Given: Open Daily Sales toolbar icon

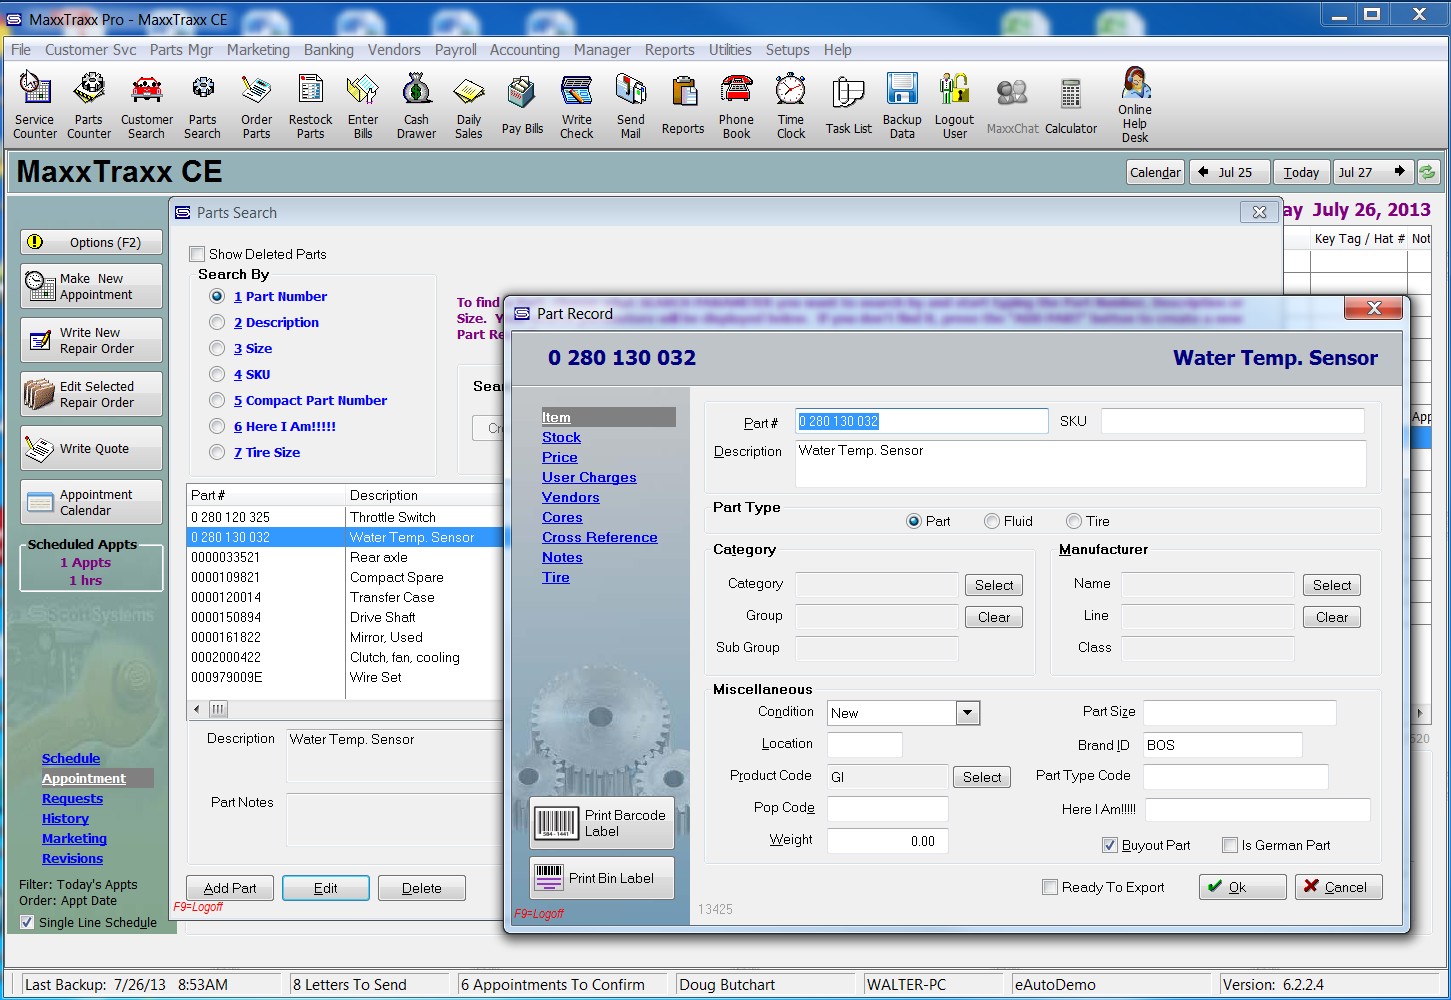Looking at the screenshot, I should pos(468,105).
